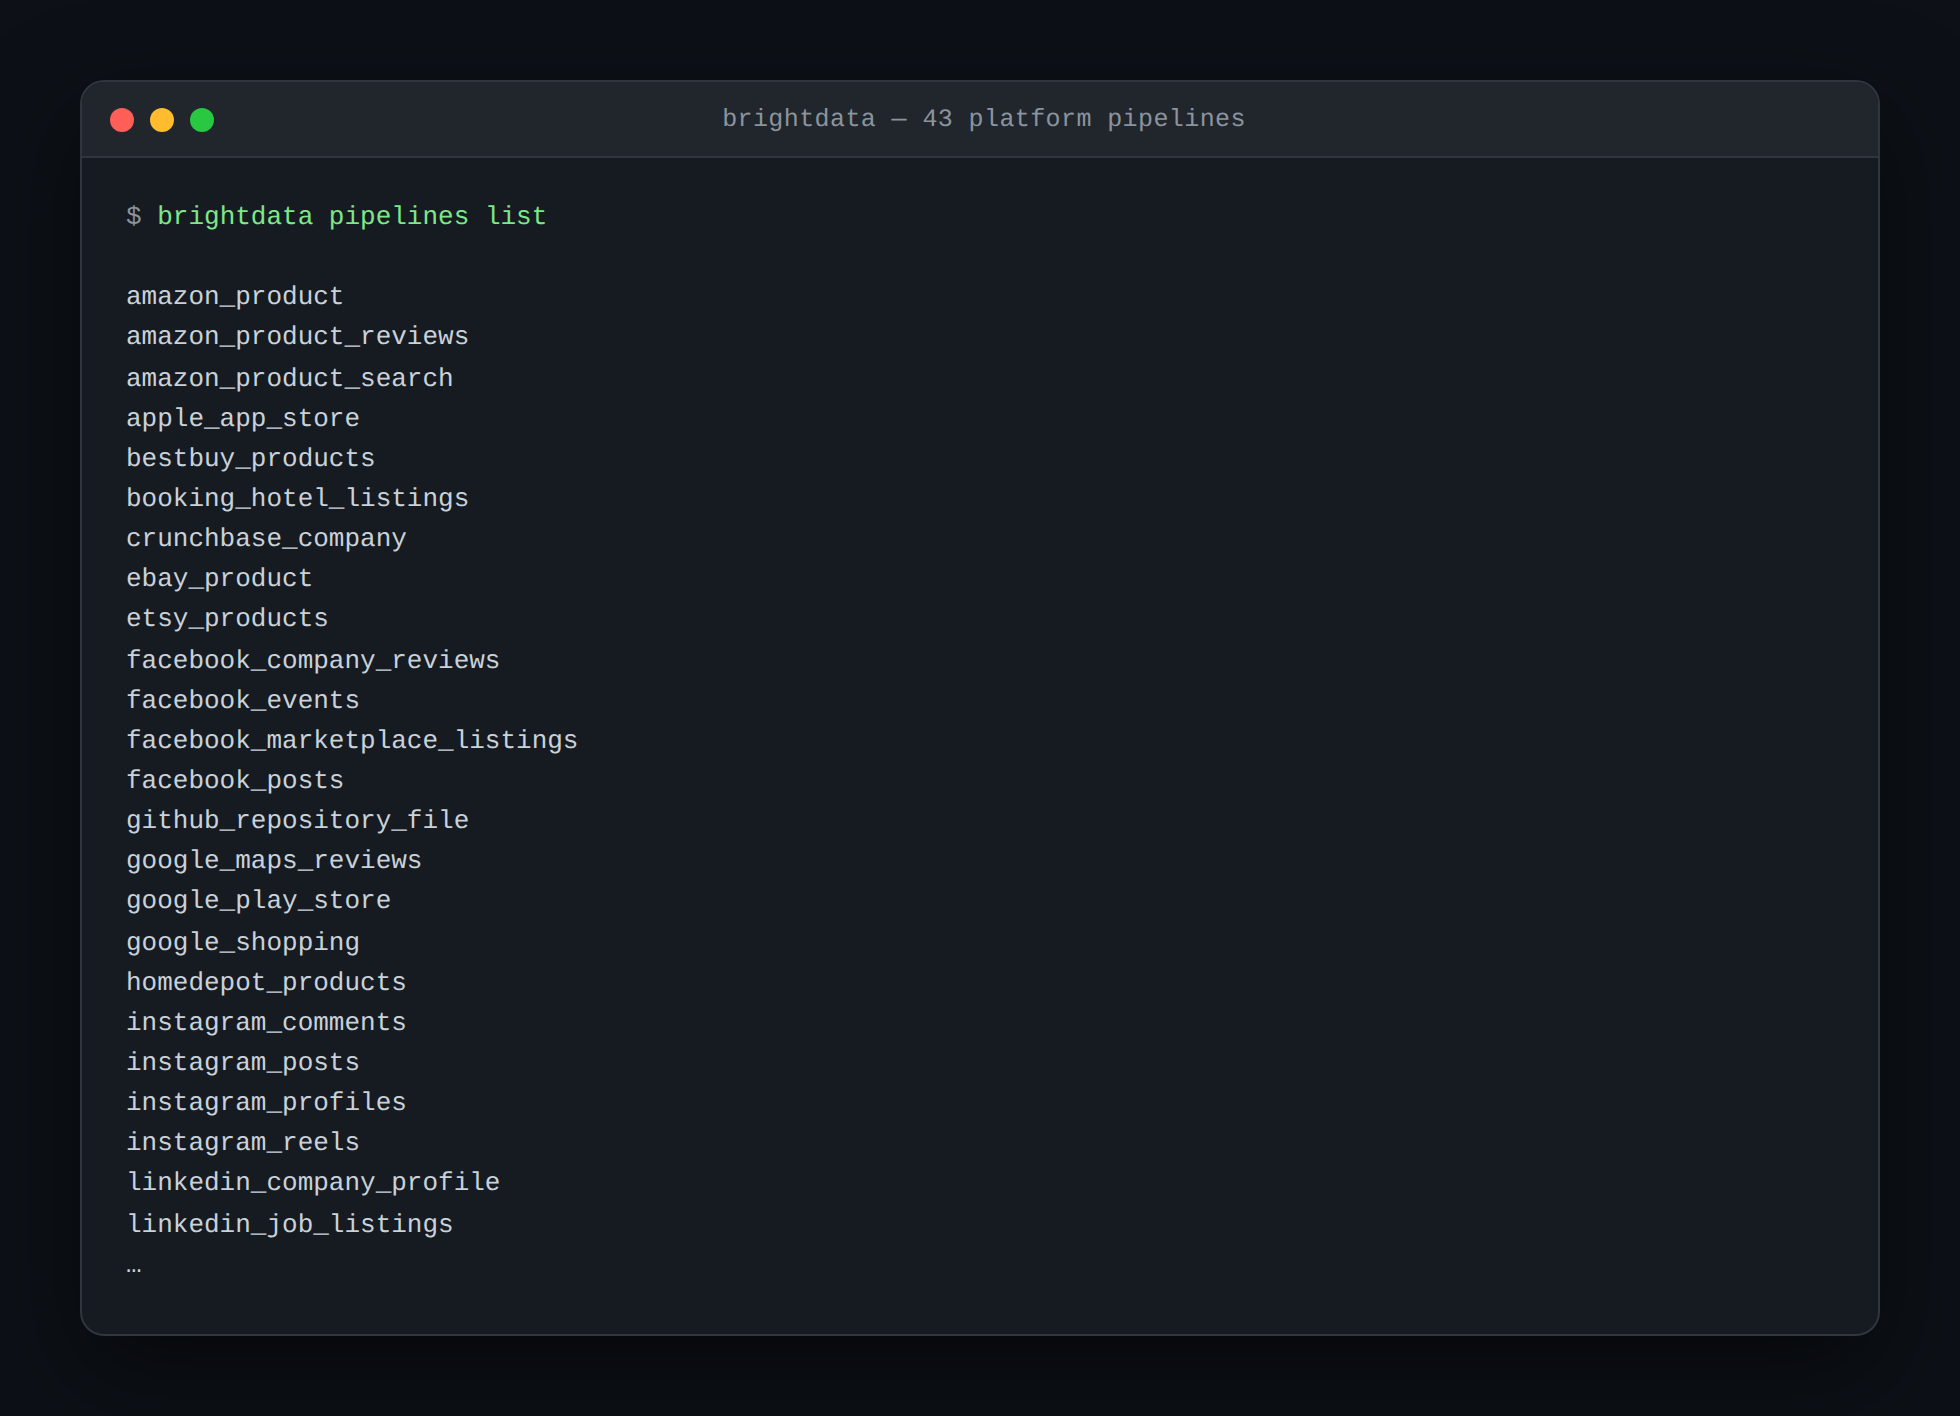The width and height of the screenshot is (1960, 1416).
Task: Click the green maximize window button
Action: [x=202, y=120]
